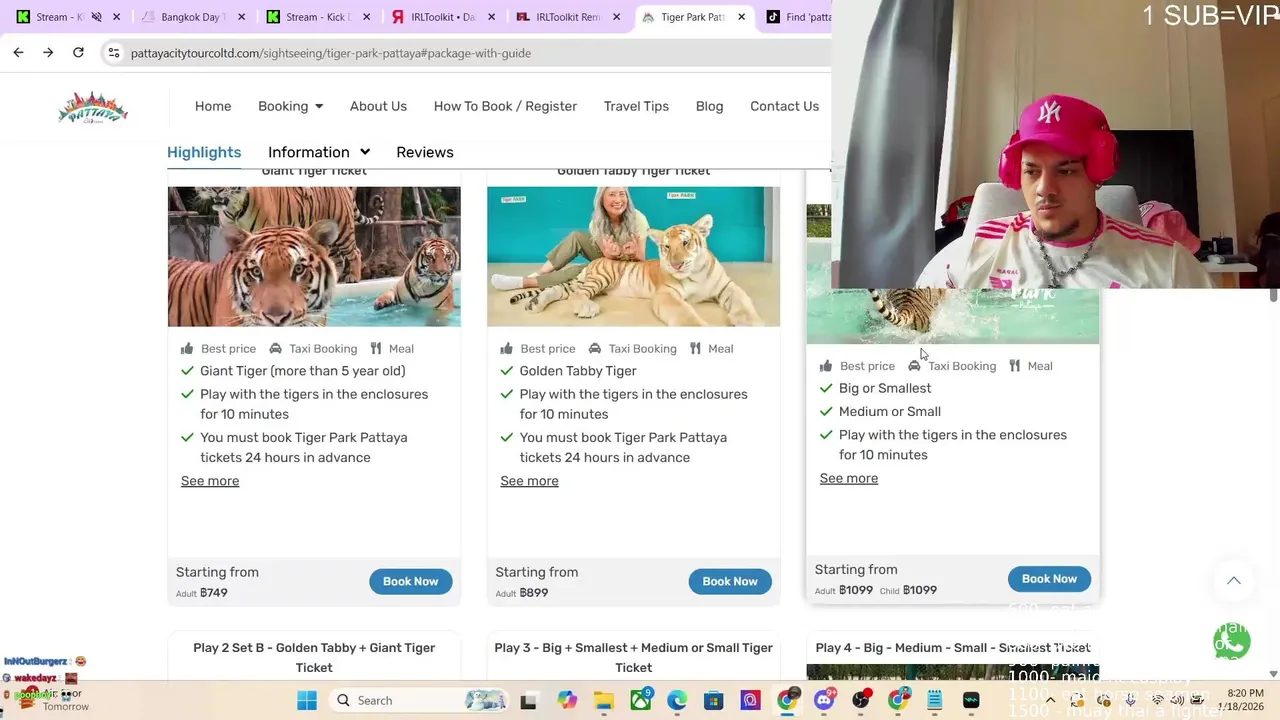The height and width of the screenshot is (720, 1280).
Task: Click the page vertical scrollbar thumb
Action: pos(1273,294)
